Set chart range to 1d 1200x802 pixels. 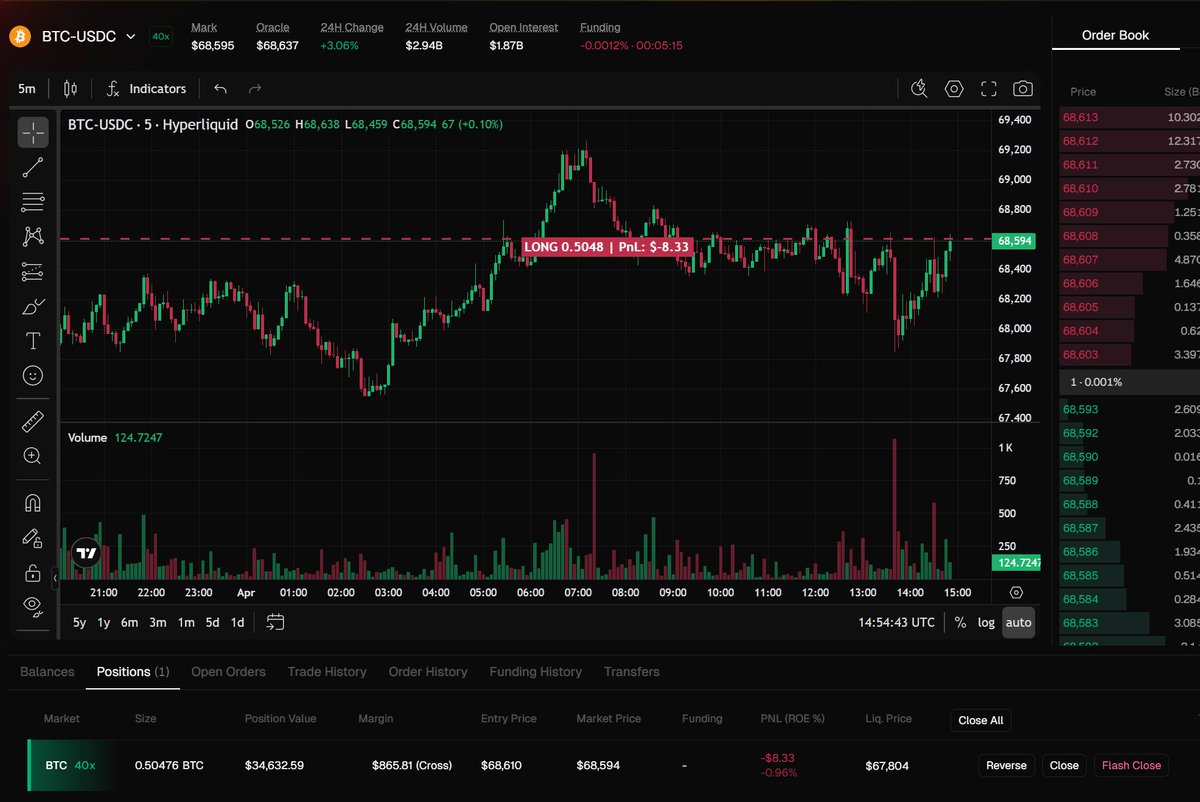pyautogui.click(x=238, y=622)
